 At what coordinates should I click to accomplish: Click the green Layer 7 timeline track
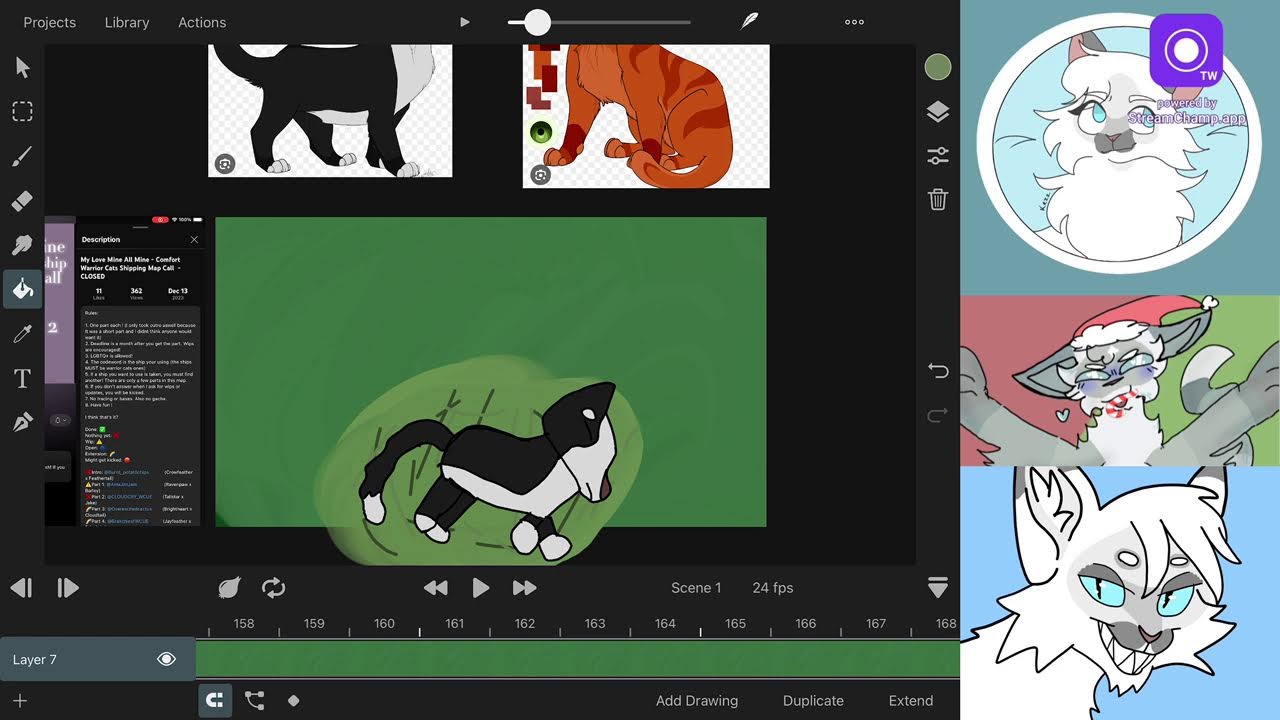pos(578,659)
